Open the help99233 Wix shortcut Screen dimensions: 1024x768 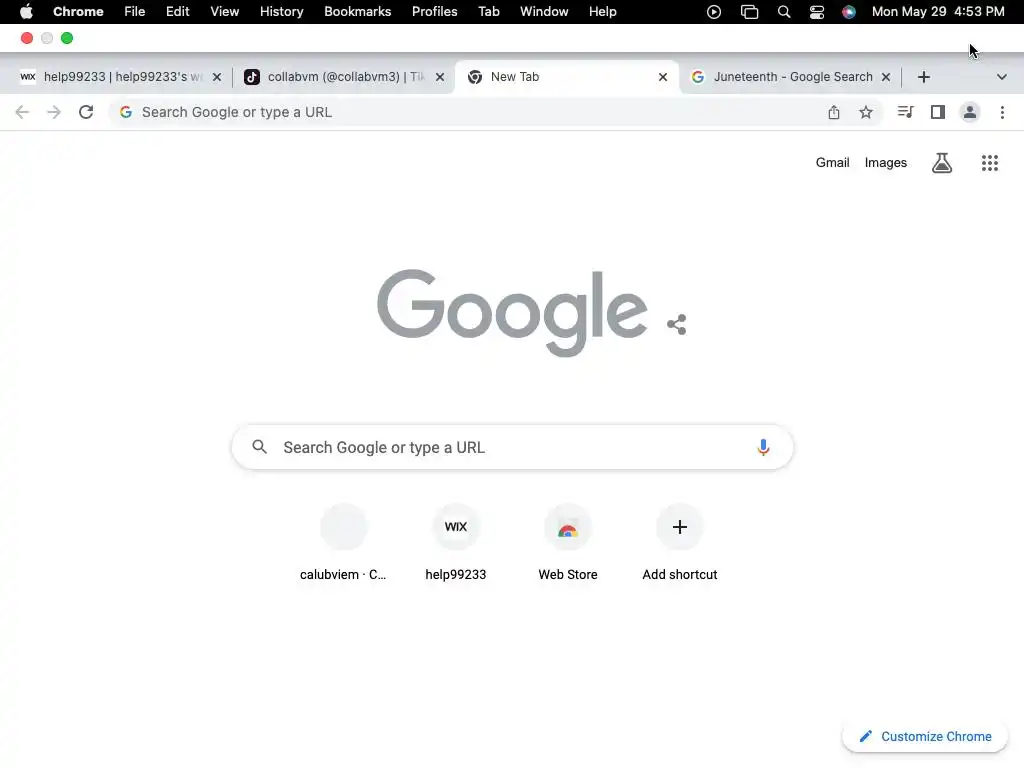point(456,543)
